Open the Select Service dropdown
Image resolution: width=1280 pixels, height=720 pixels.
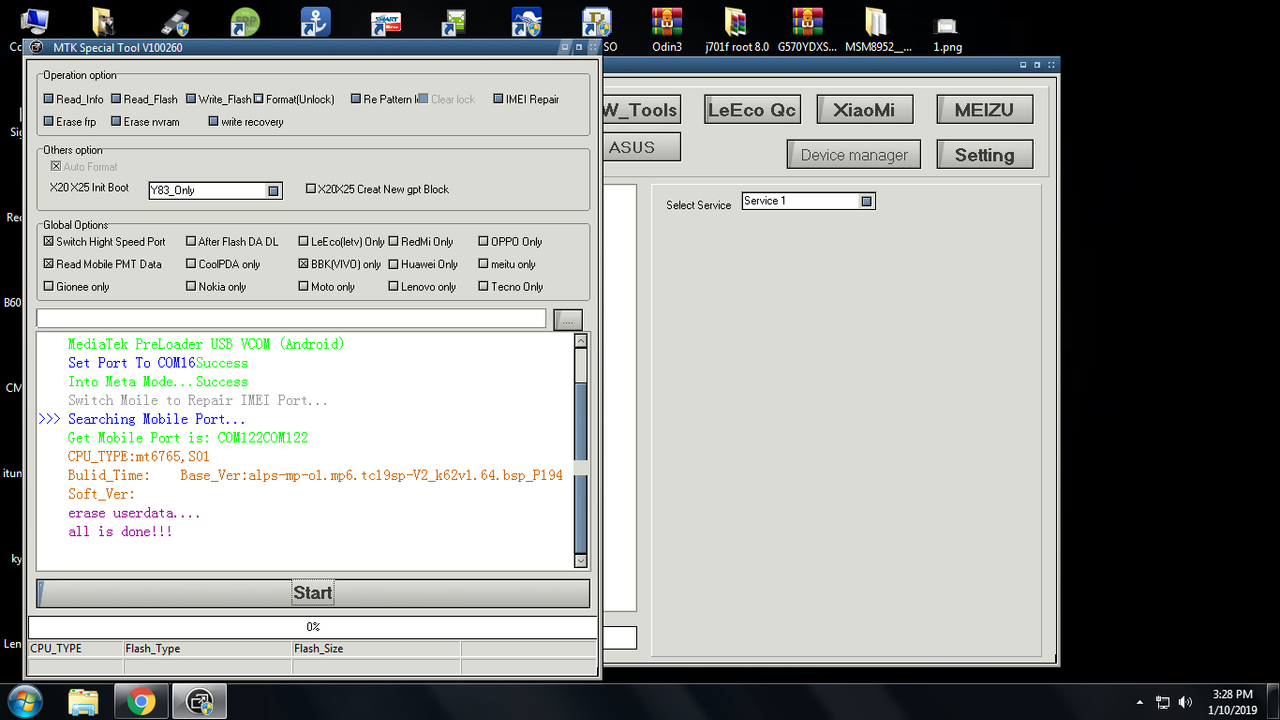(867, 201)
